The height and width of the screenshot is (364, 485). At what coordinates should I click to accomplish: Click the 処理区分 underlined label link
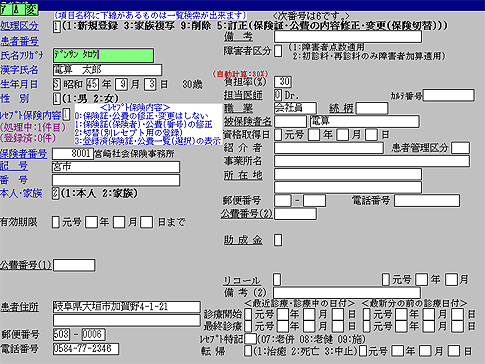(x=19, y=26)
